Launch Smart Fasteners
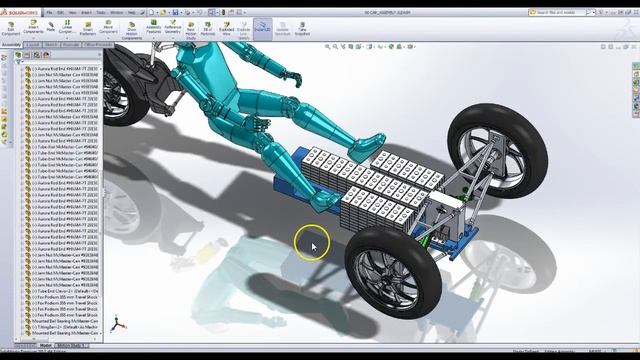 coord(88,29)
